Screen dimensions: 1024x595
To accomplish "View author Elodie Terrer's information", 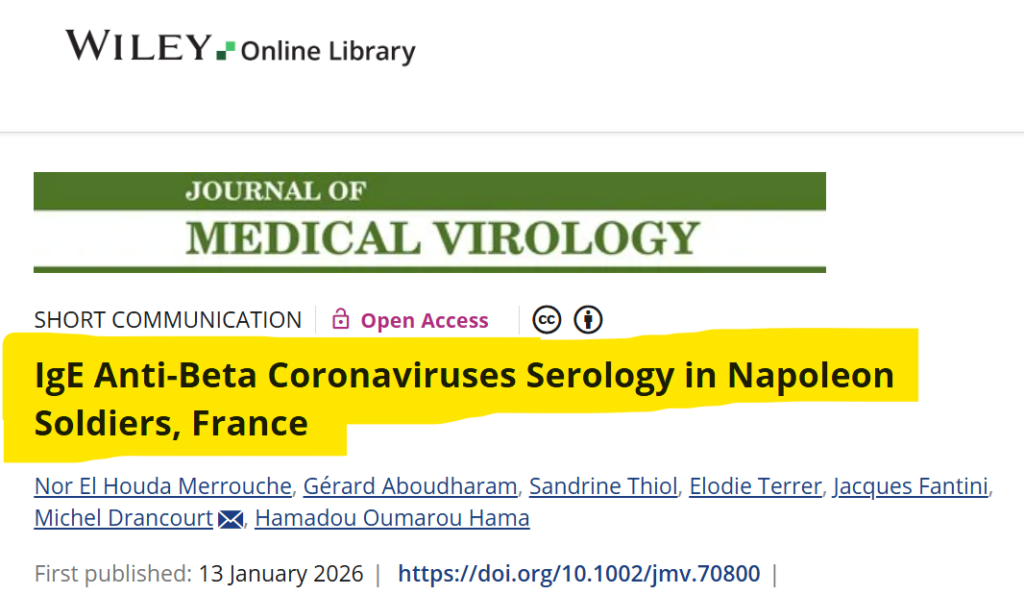I will [755, 487].
